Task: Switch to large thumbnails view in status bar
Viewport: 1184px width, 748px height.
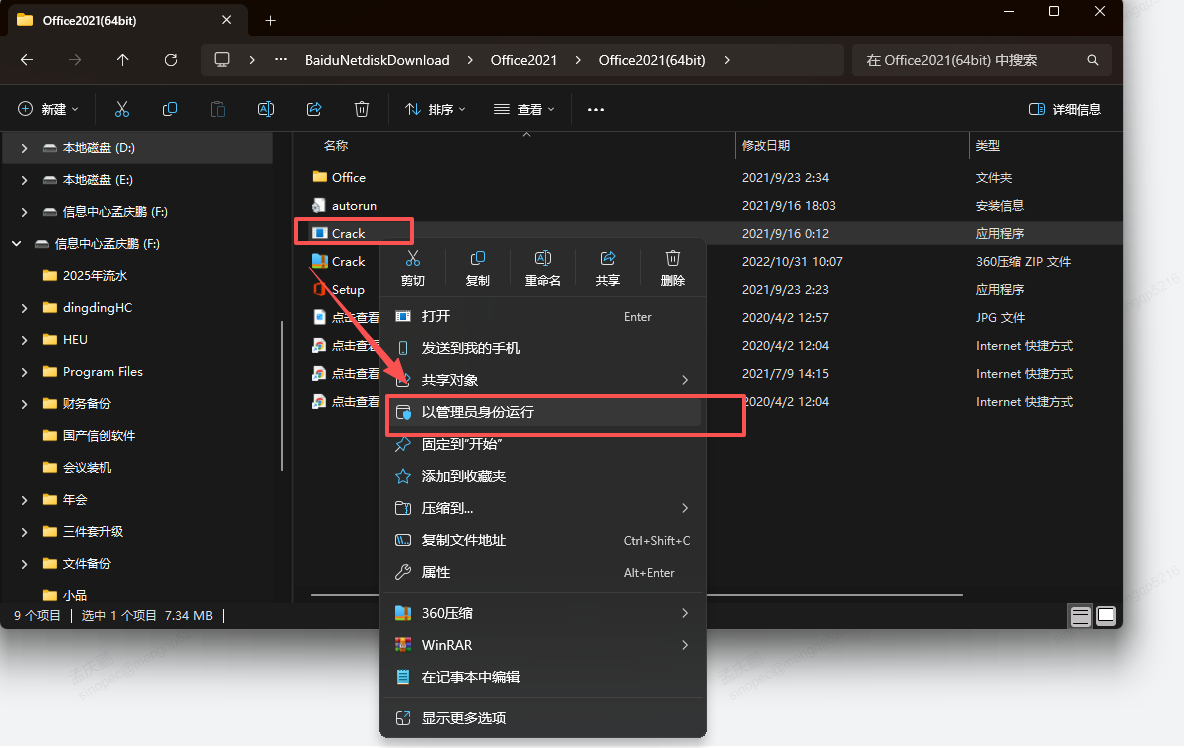Action: (x=1106, y=616)
